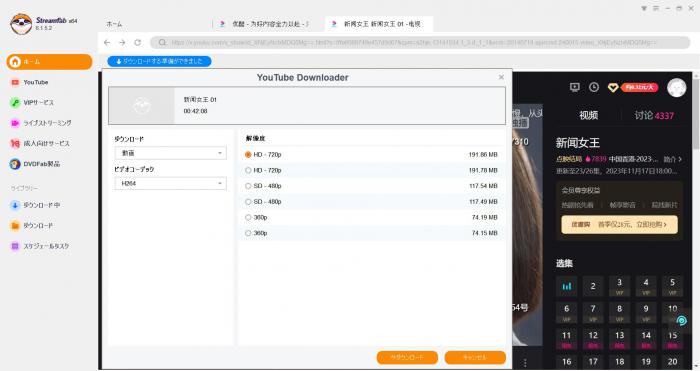The width and height of the screenshot is (700, 371).
Task: Switch to Youku 视频 tab
Action: click(588, 115)
